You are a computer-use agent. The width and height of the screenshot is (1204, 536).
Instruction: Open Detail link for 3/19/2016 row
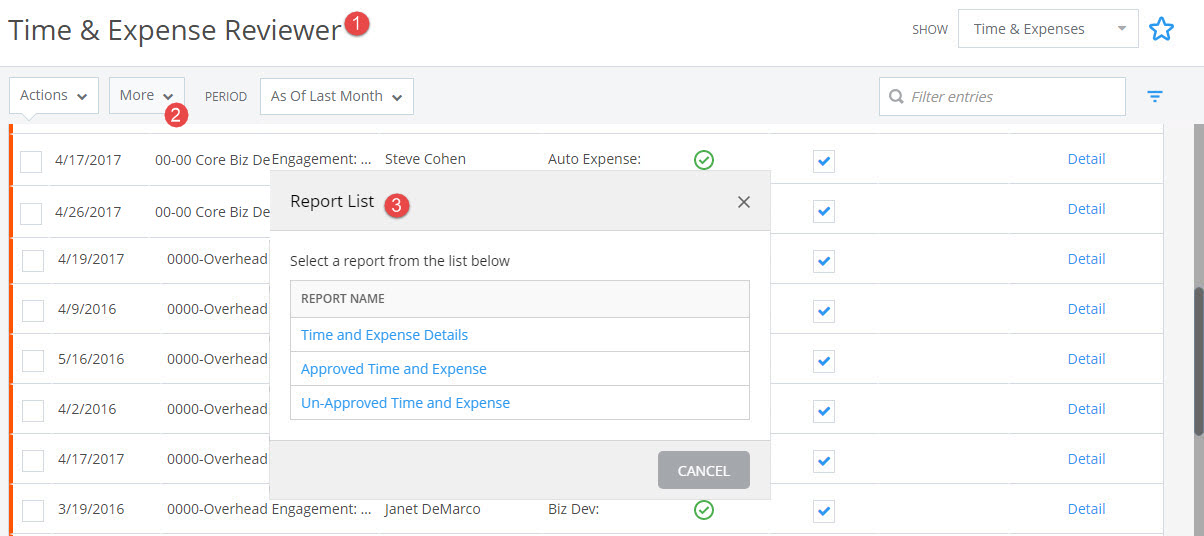tap(1086, 509)
